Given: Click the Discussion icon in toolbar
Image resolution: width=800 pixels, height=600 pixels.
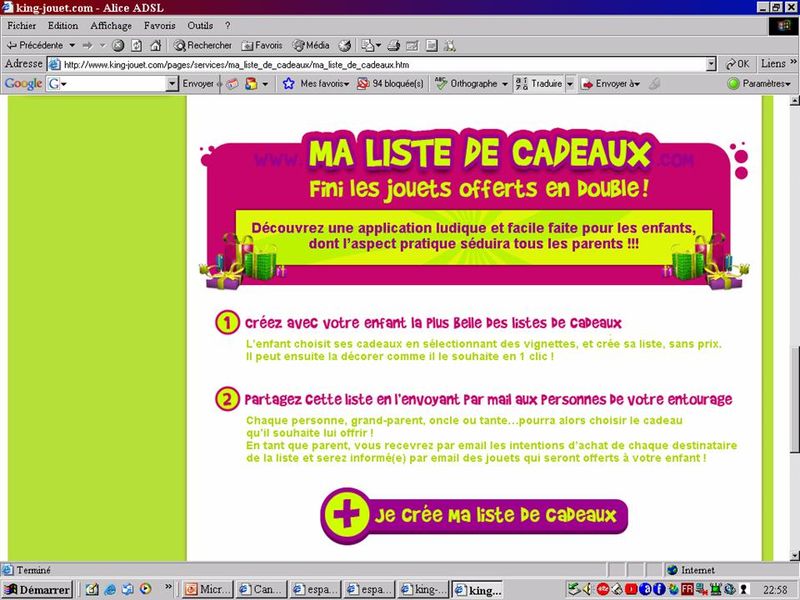Looking at the screenshot, I should 432,45.
